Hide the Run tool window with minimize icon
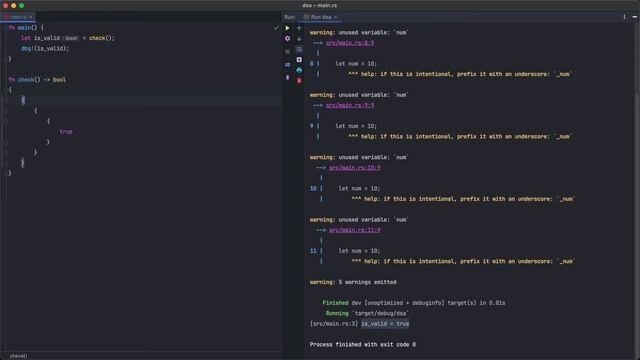Image resolution: width=640 pixels, height=360 pixels. click(x=634, y=17)
